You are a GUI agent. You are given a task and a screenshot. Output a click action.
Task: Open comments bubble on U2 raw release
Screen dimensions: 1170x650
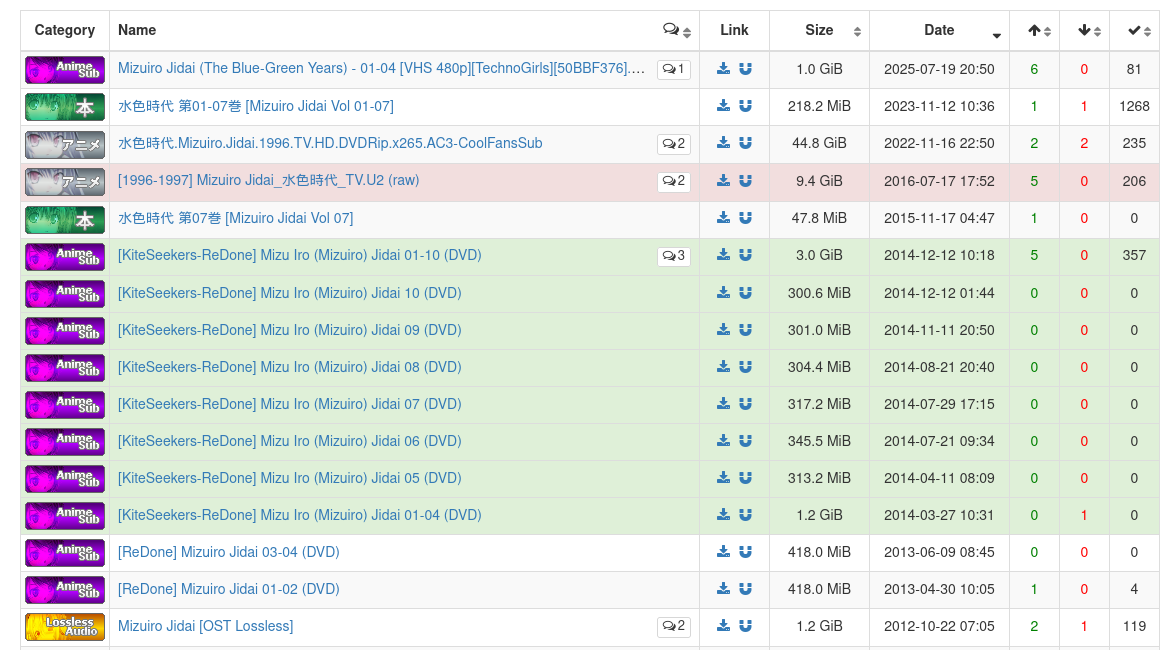point(673,181)
